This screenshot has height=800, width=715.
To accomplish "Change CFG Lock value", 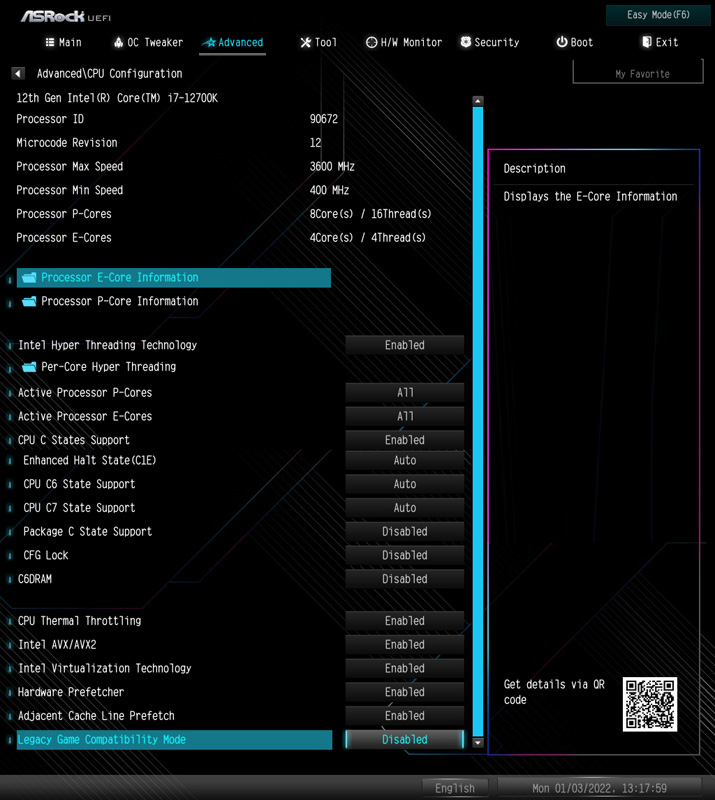I will point(405,555).
